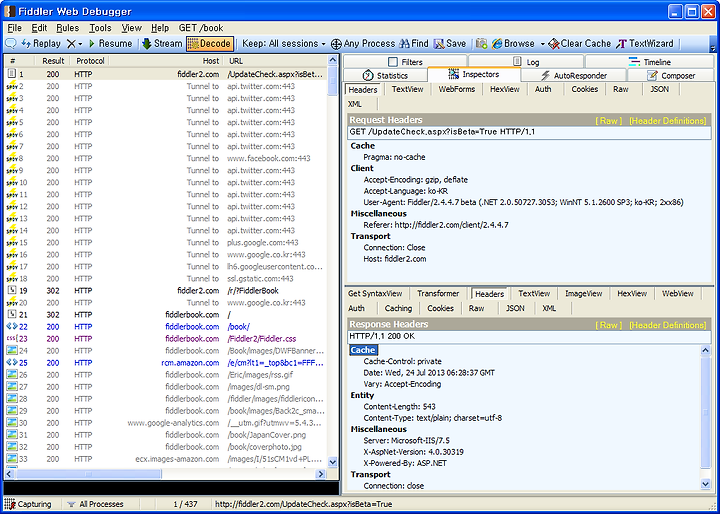Screen dimensions: 720x514
Task: Open the Edit menu
Action: pyautogui.click(x=39, y=28)
